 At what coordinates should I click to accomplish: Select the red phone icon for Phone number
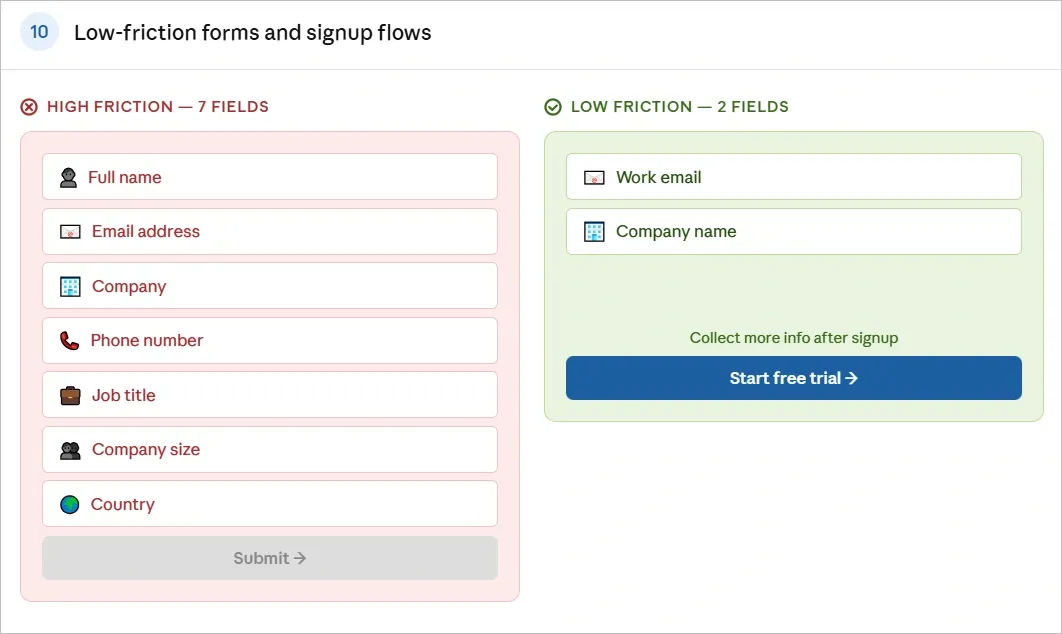[x=68, y=340]
